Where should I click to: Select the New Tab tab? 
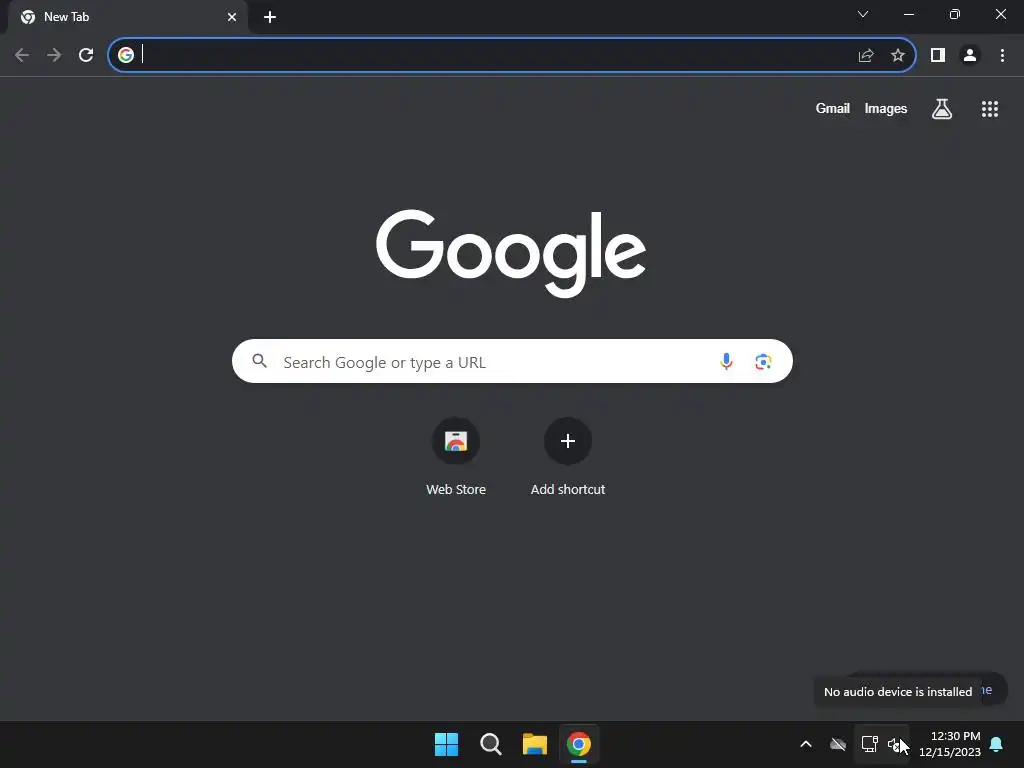127,17
